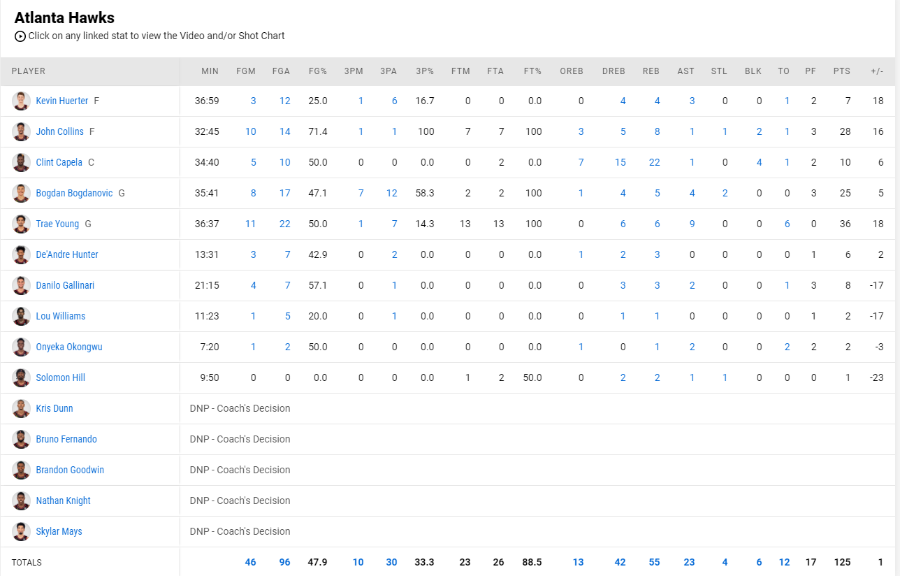Open Clint Capela's player link
Image resolution: width=900 pixels, height=576 pixels.
(x=59, y=162)
